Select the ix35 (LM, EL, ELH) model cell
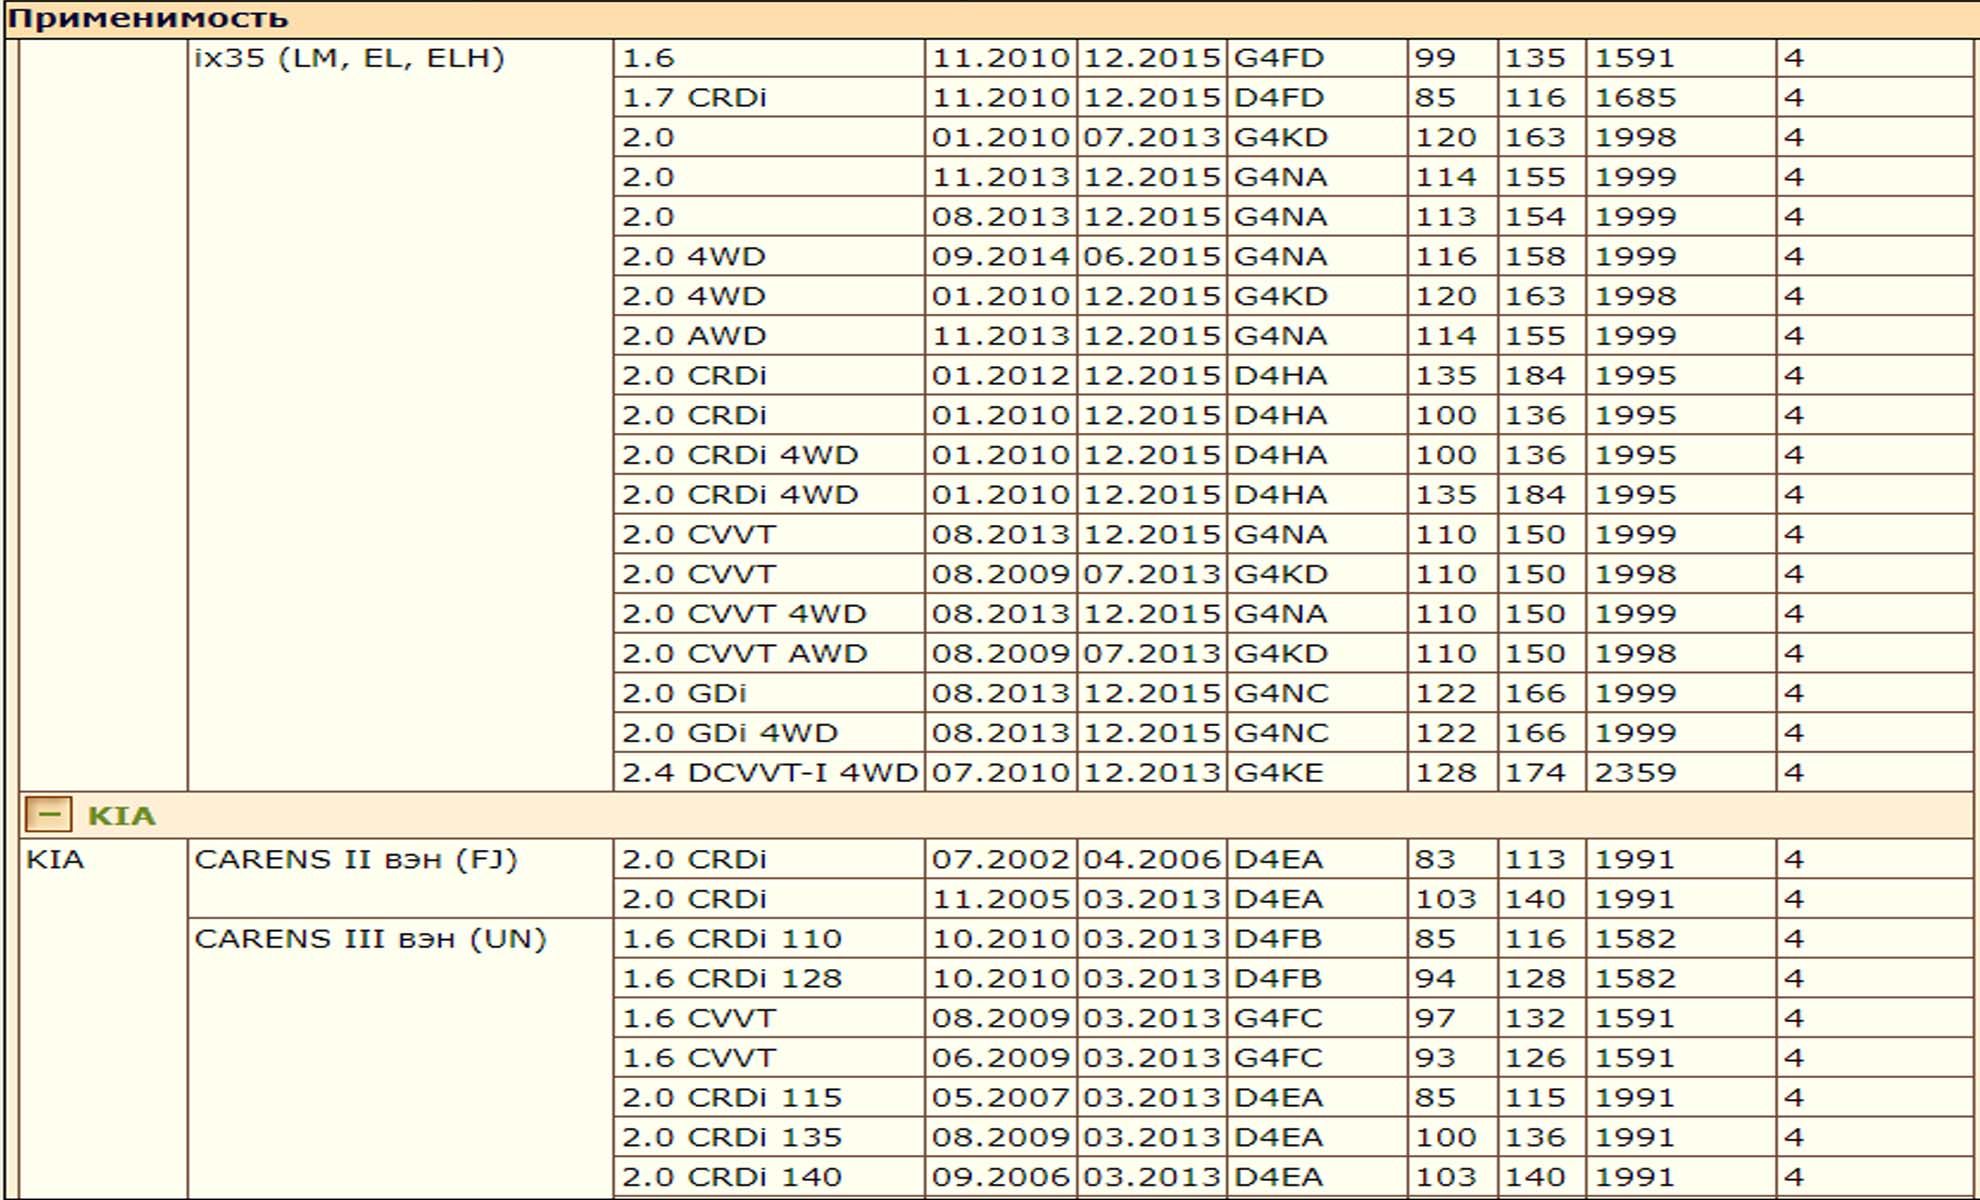This screenshot has height=1200, width=1980. coord(349,58)
